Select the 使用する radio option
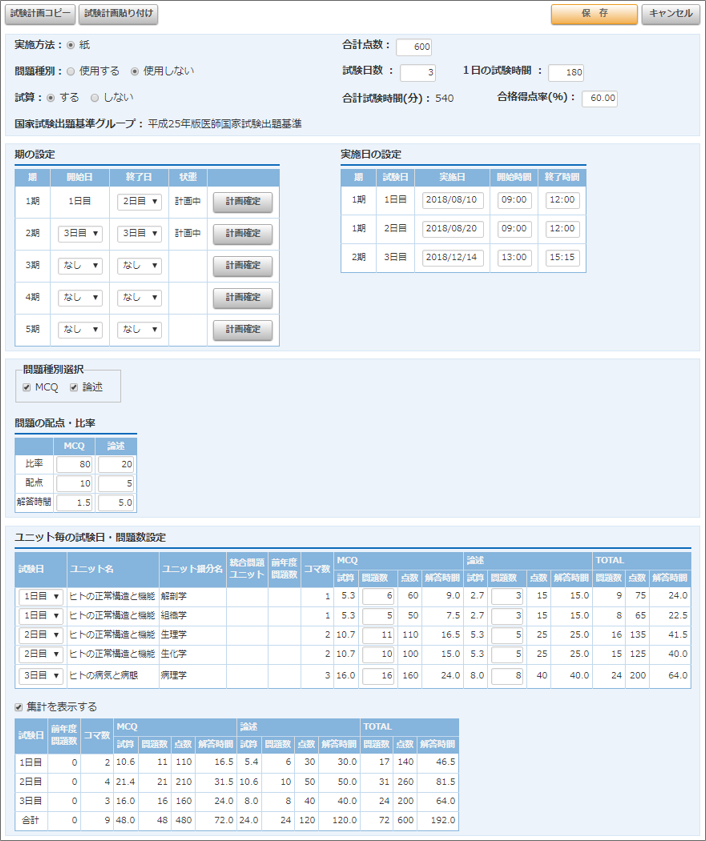This screenshot has width=706, height=841. (x=71, y=71)
